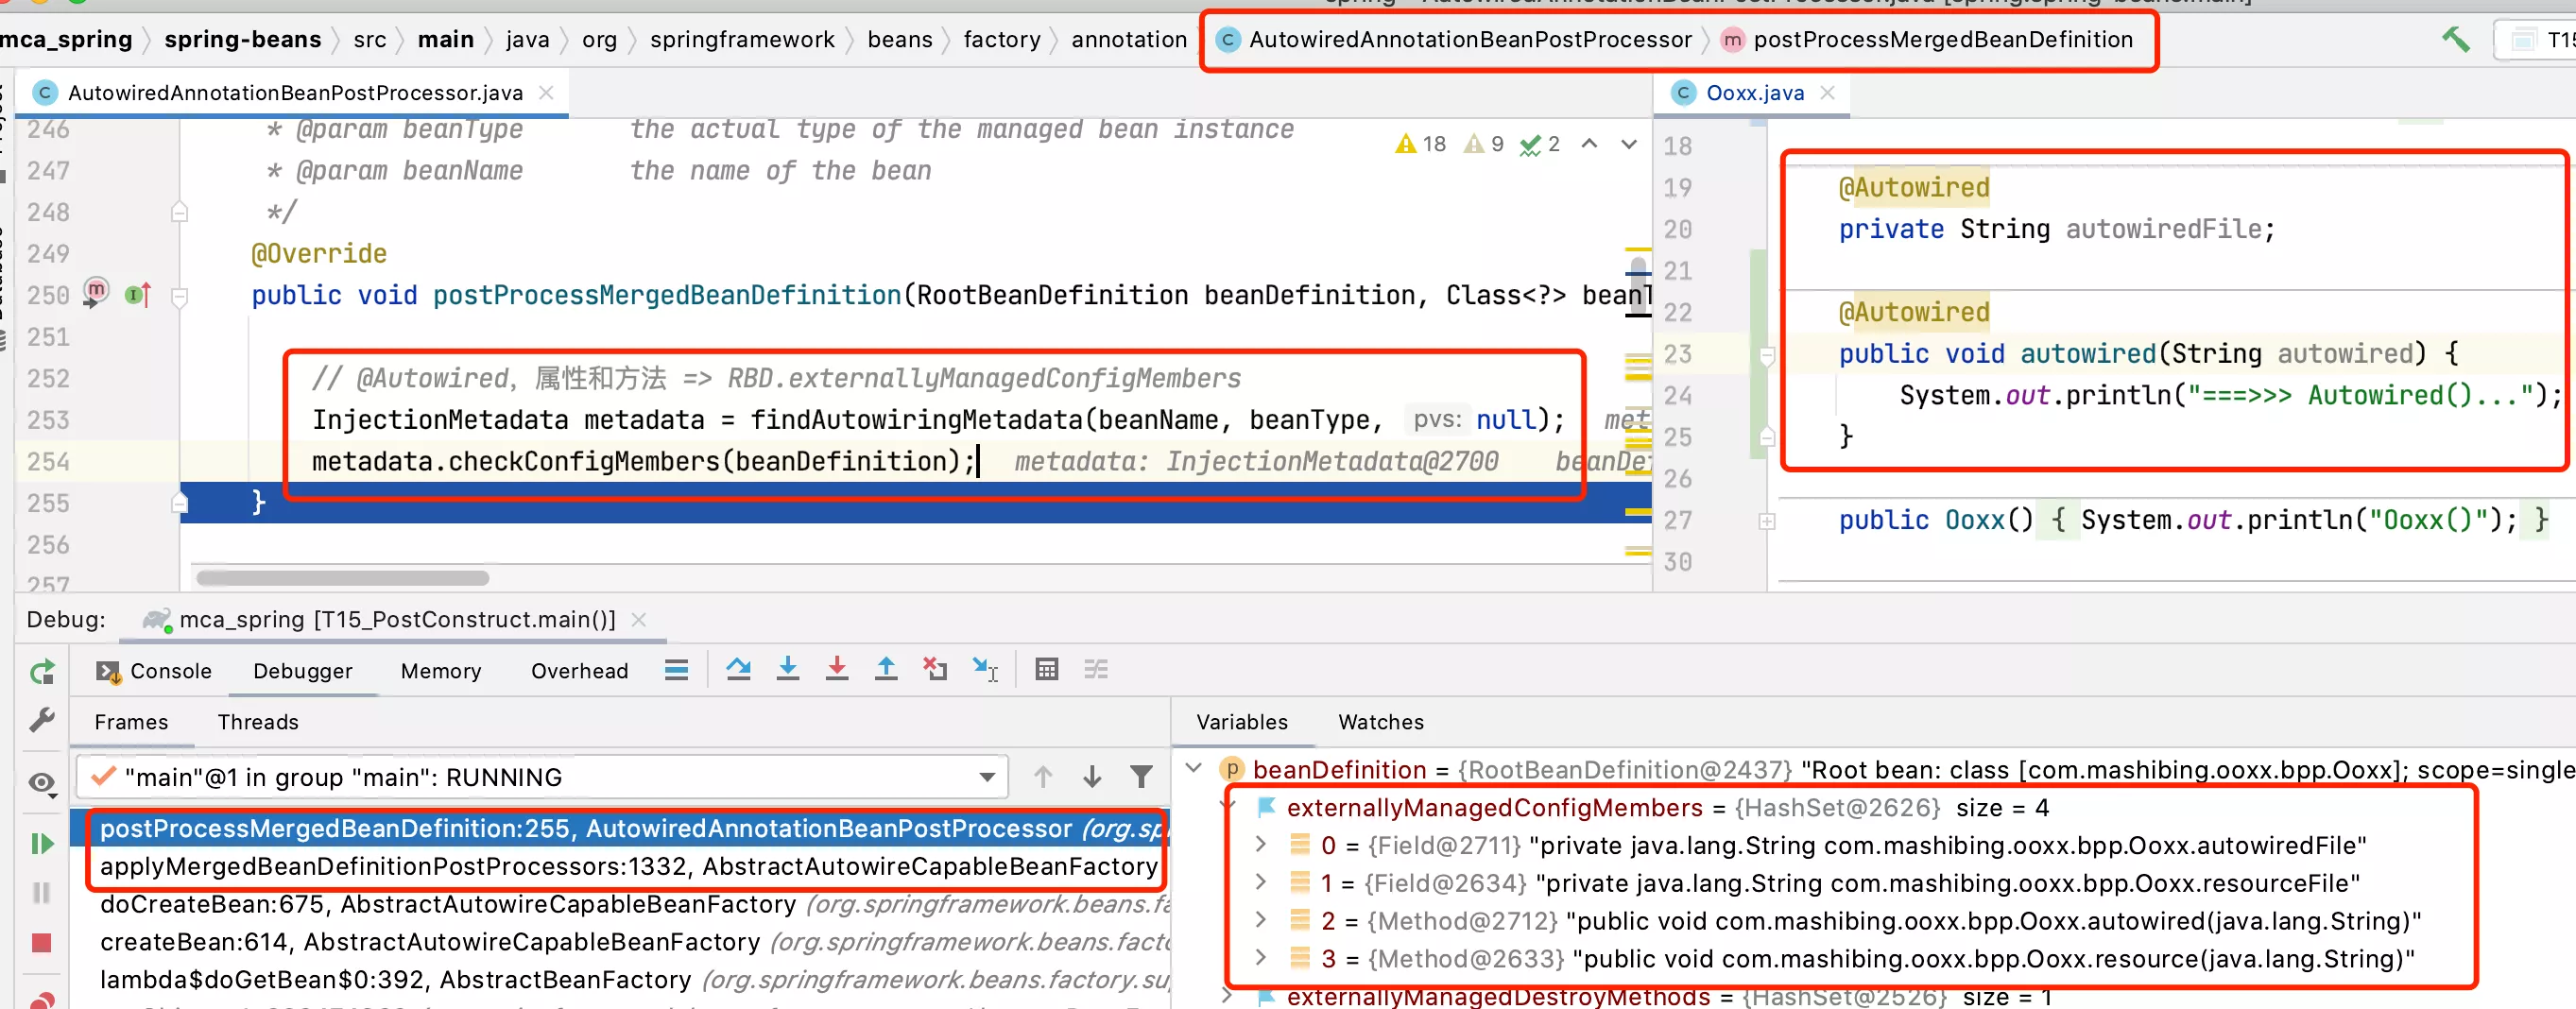The image size is (2576, 1009).
Task: Close the mca_spring debug session tab
Action: pyautogui.click(x=640, y=620)
